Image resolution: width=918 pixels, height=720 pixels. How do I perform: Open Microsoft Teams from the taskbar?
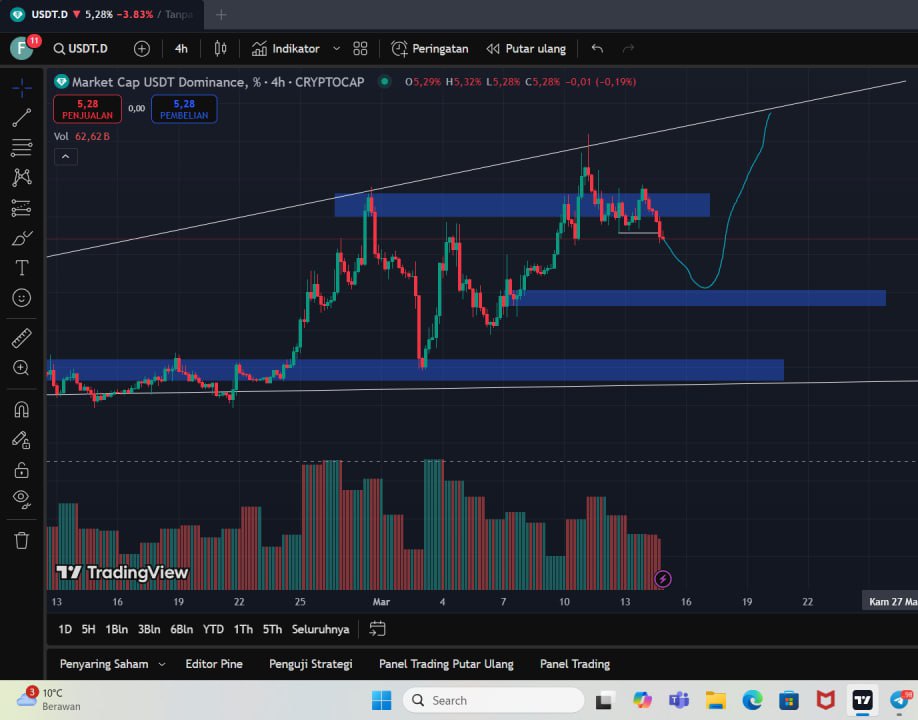pyautogui.click(x=679, y=700)
